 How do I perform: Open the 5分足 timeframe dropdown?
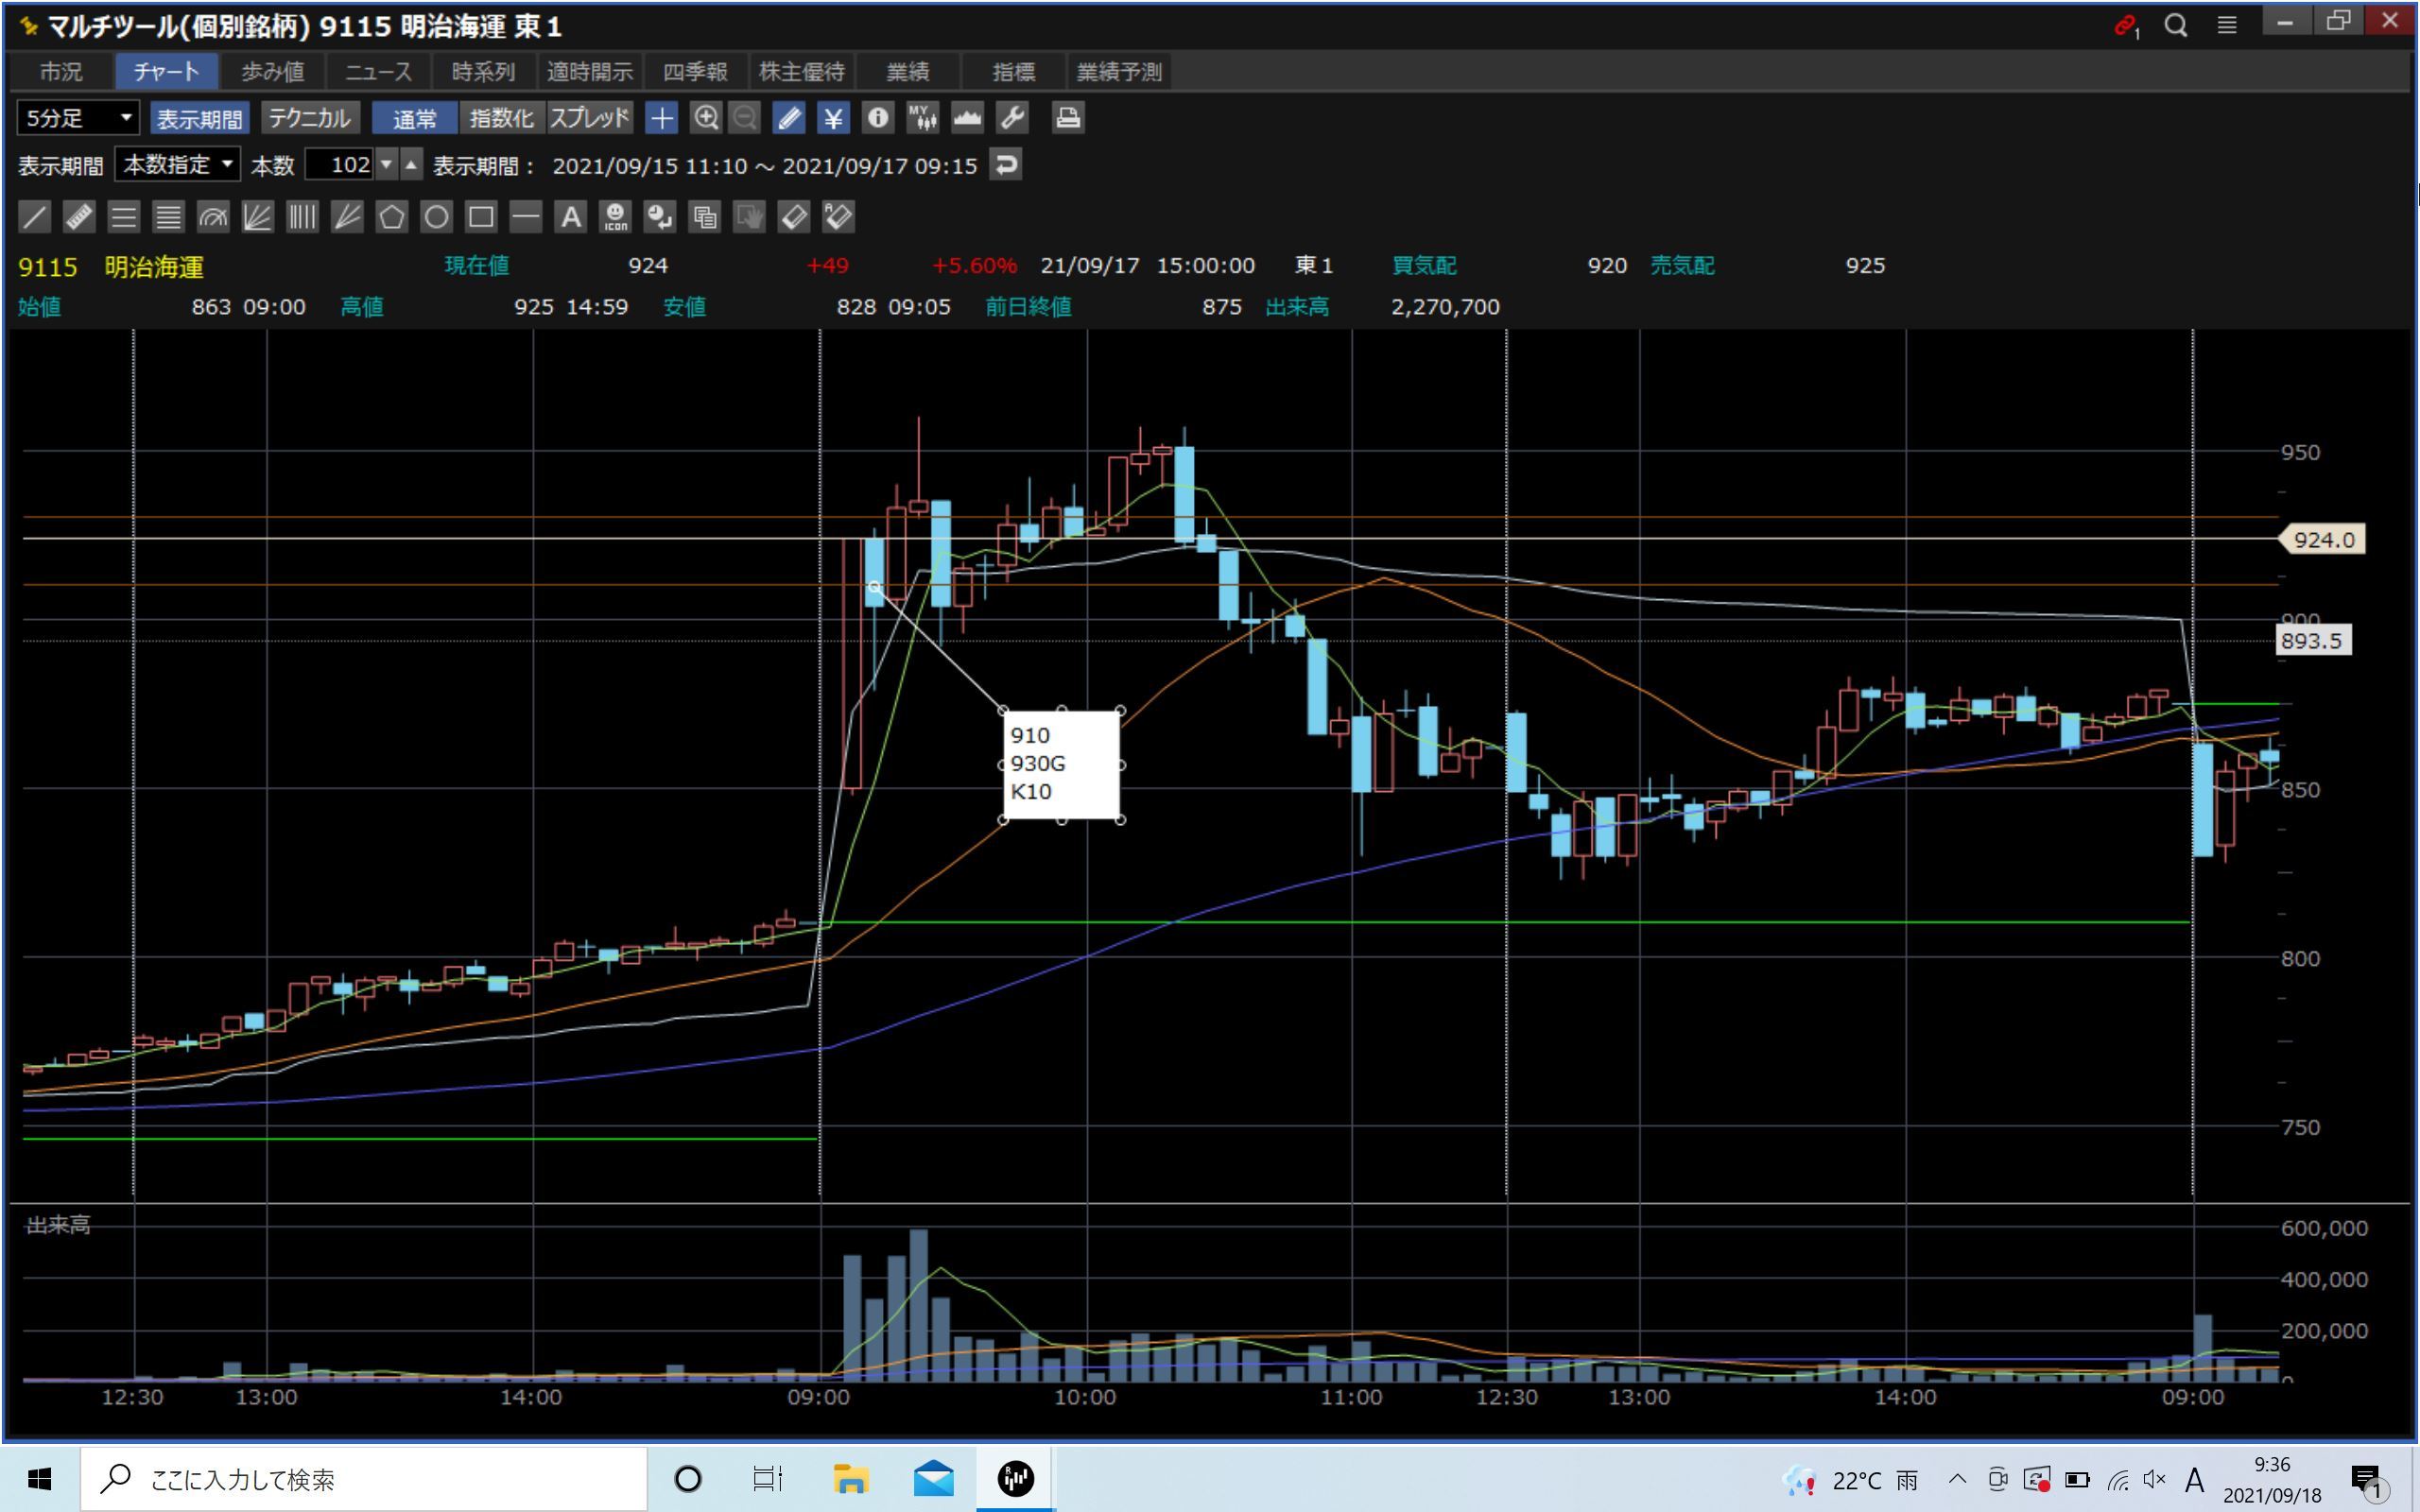tap(78, 118)
